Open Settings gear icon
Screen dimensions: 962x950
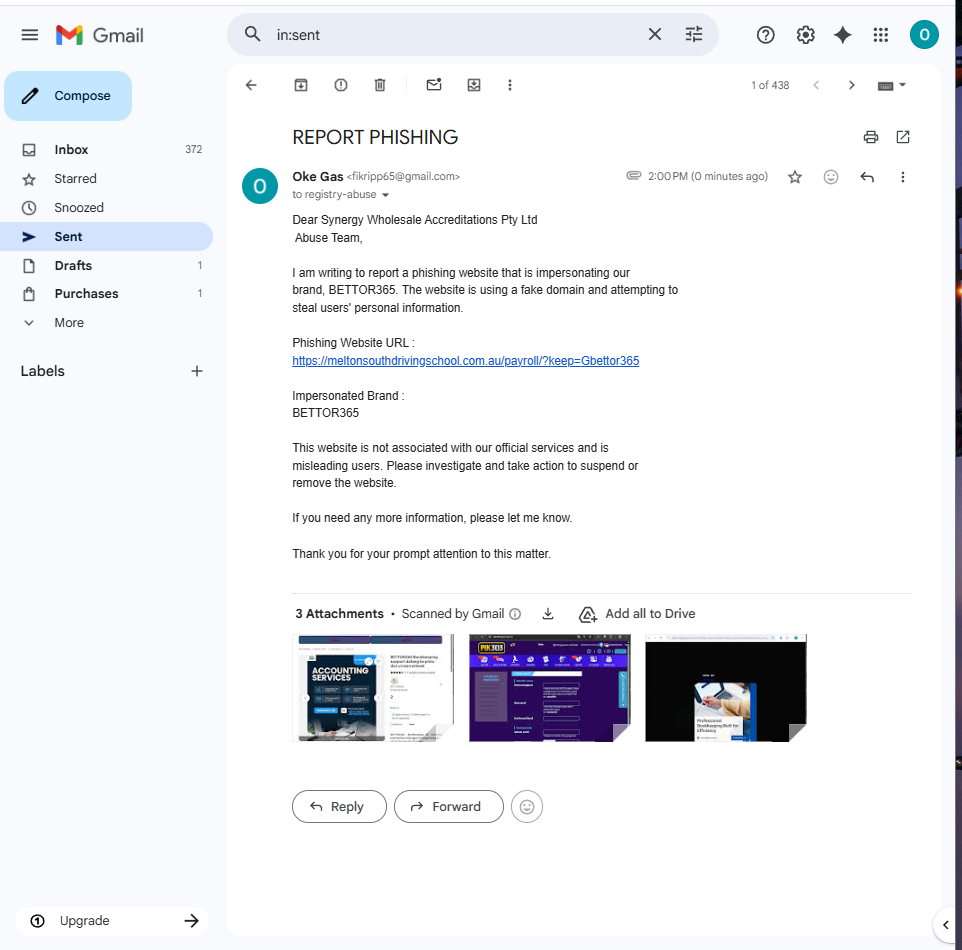pos(805,35)
